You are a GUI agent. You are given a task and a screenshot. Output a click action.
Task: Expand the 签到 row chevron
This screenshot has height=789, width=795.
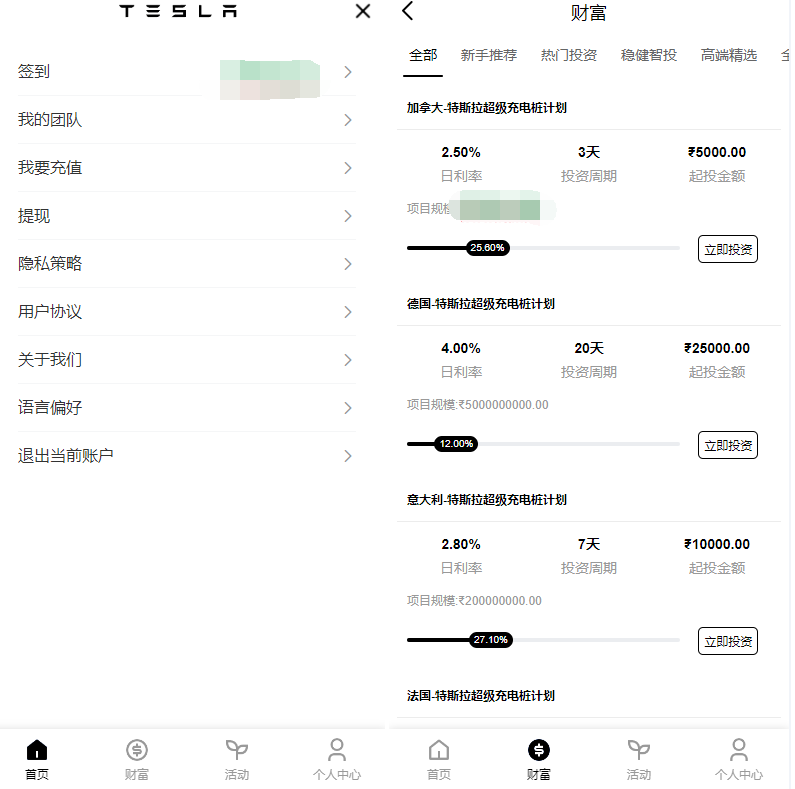tap(348, 72)
